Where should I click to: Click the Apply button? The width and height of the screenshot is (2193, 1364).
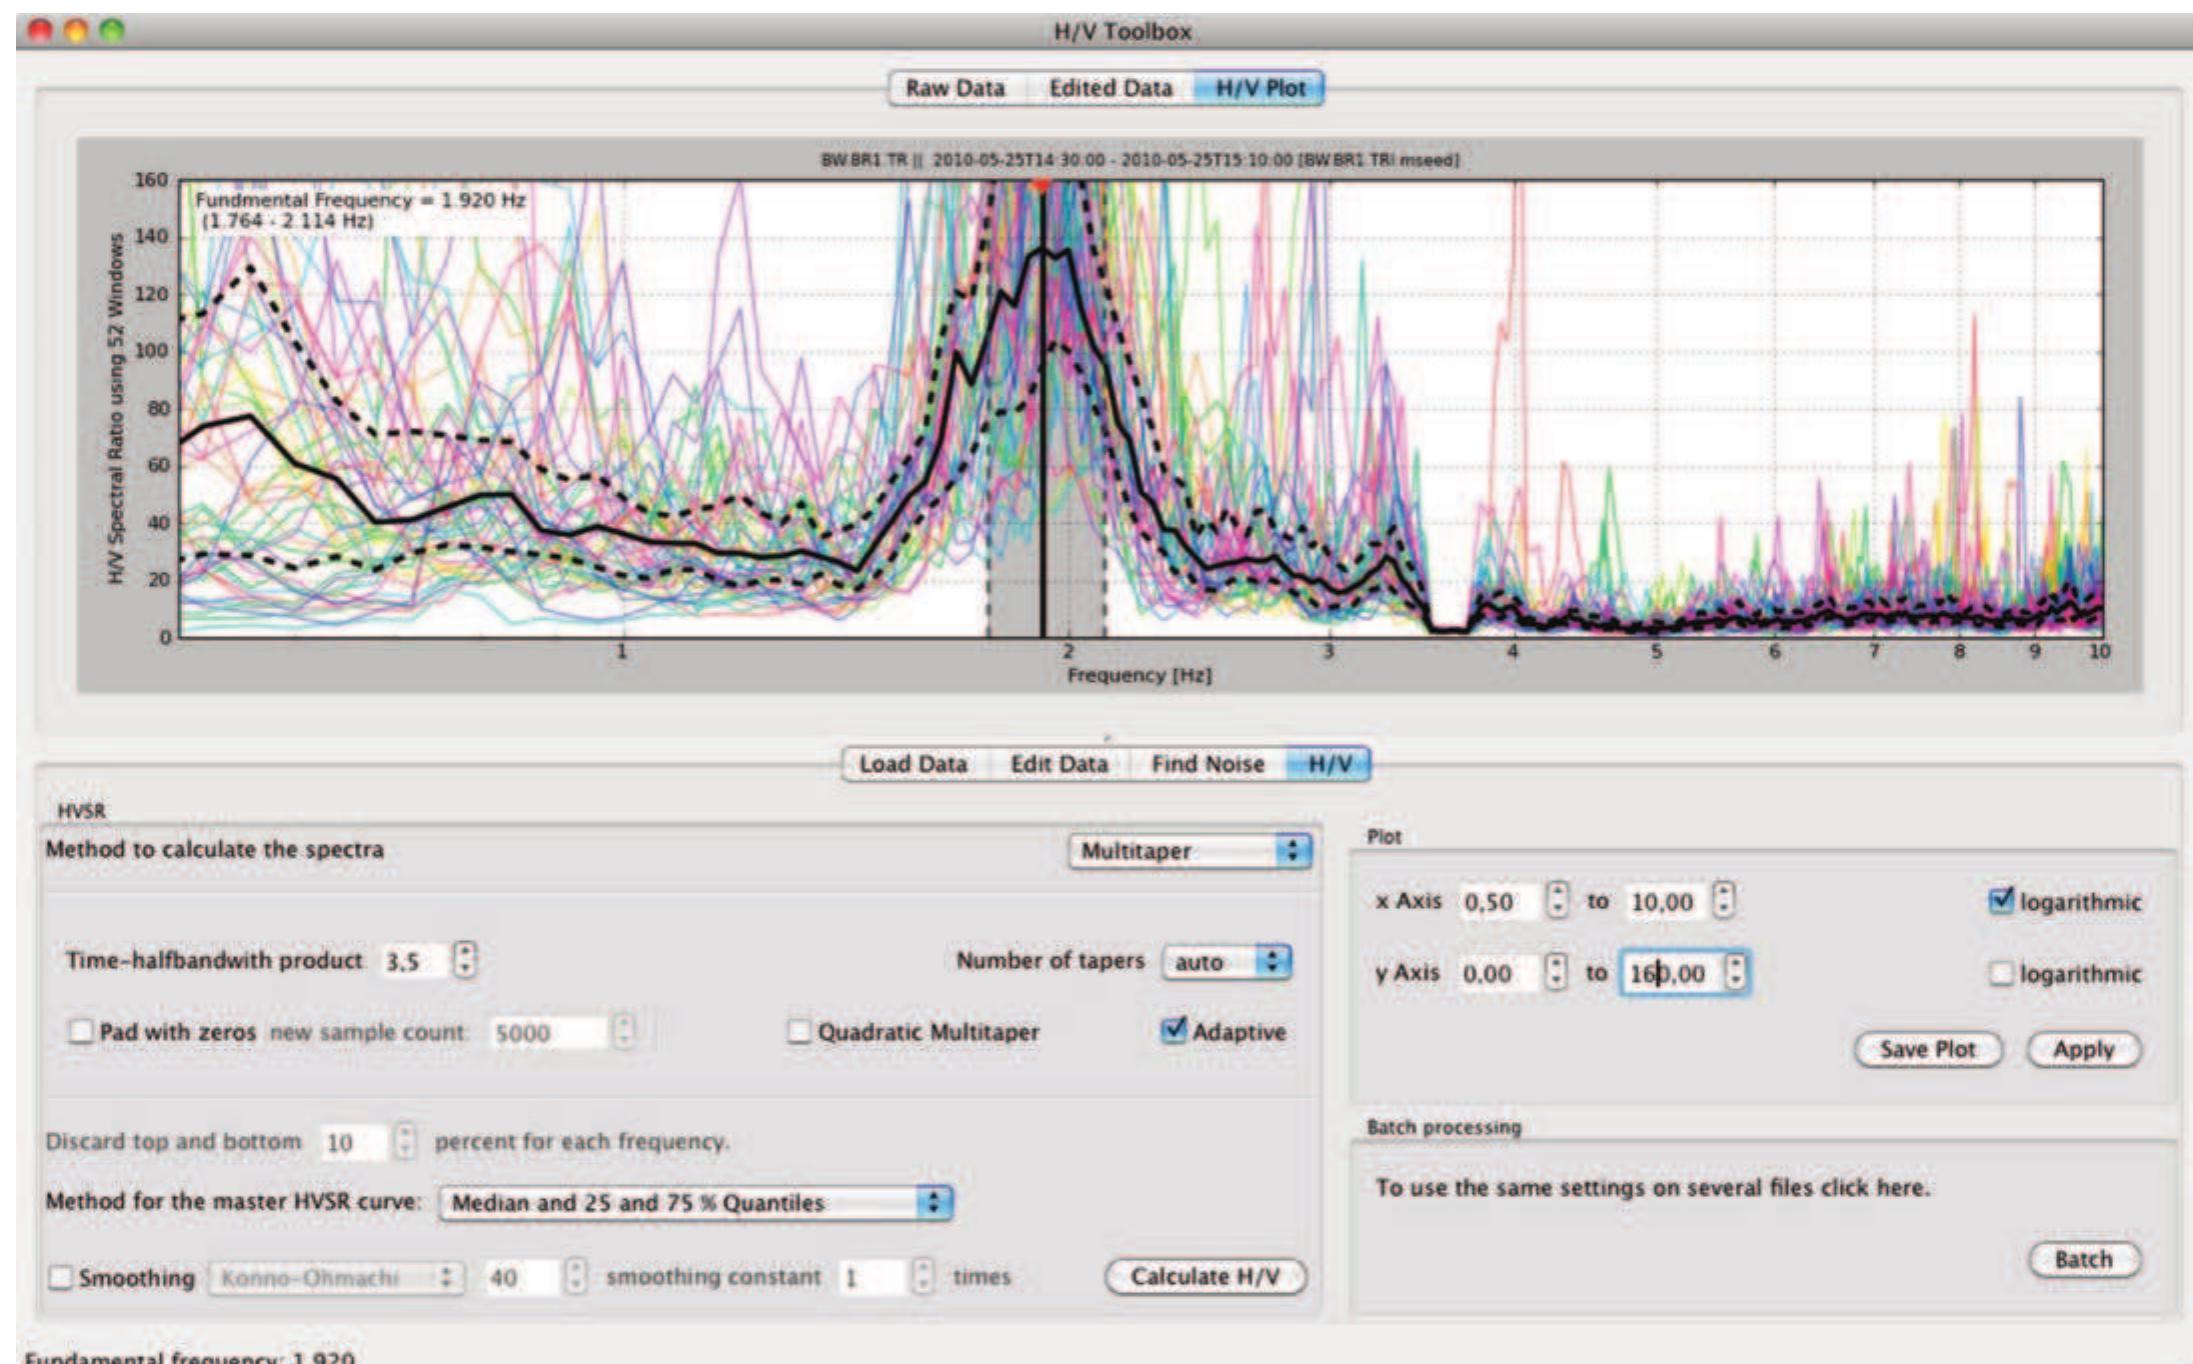point(2084,1049)
